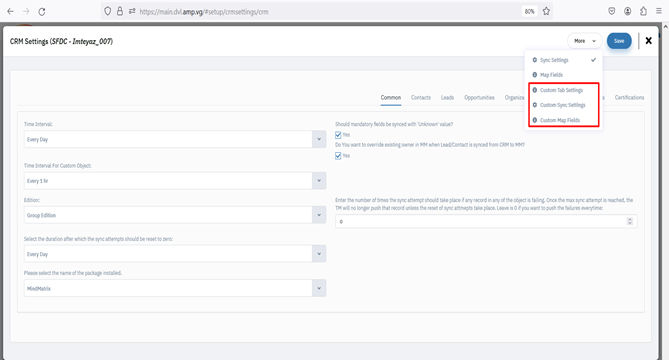Toggle Yes for syncing mandatory fields as Unknown

click(338, 135)
